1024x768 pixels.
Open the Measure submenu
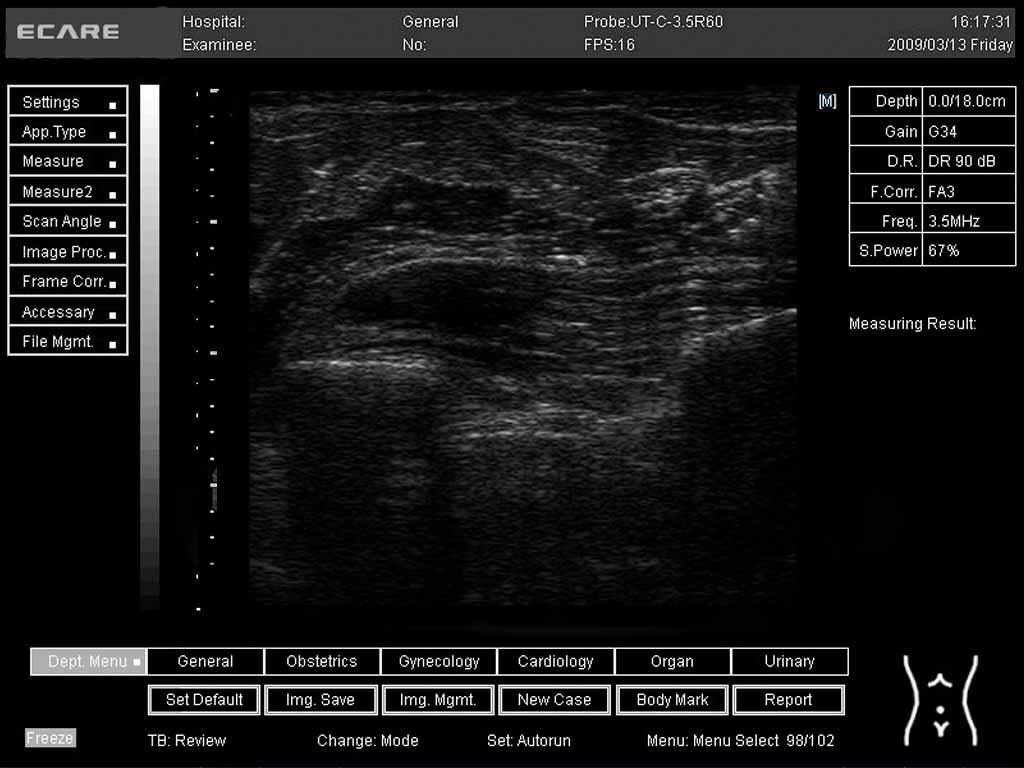68,161
